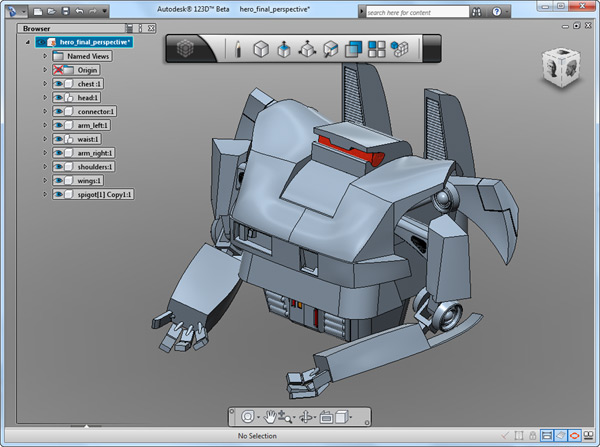600x447 pixels.
Task: Select the Sketch pencil tool
Action: pos(238,48)
